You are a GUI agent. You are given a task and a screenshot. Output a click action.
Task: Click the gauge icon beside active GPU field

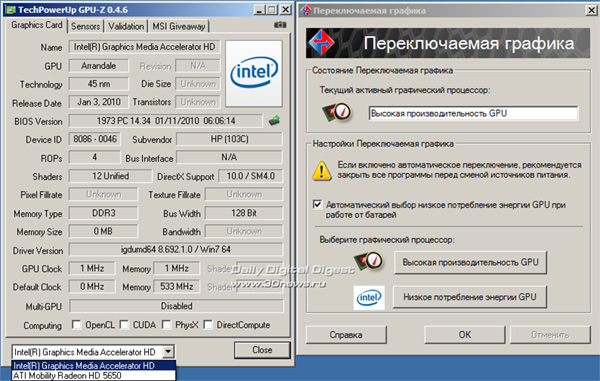point(337,112)
